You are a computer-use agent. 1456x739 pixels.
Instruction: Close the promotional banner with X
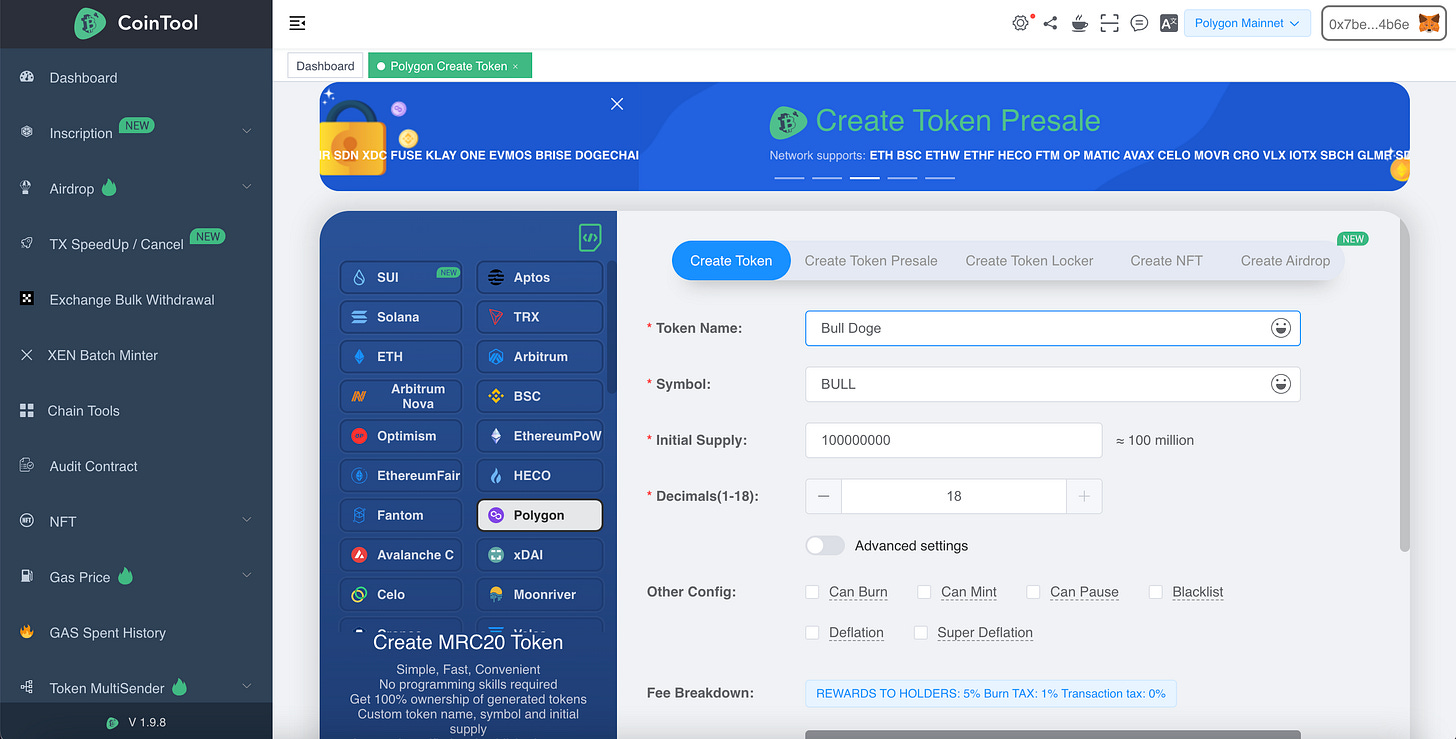coord(617,104)
